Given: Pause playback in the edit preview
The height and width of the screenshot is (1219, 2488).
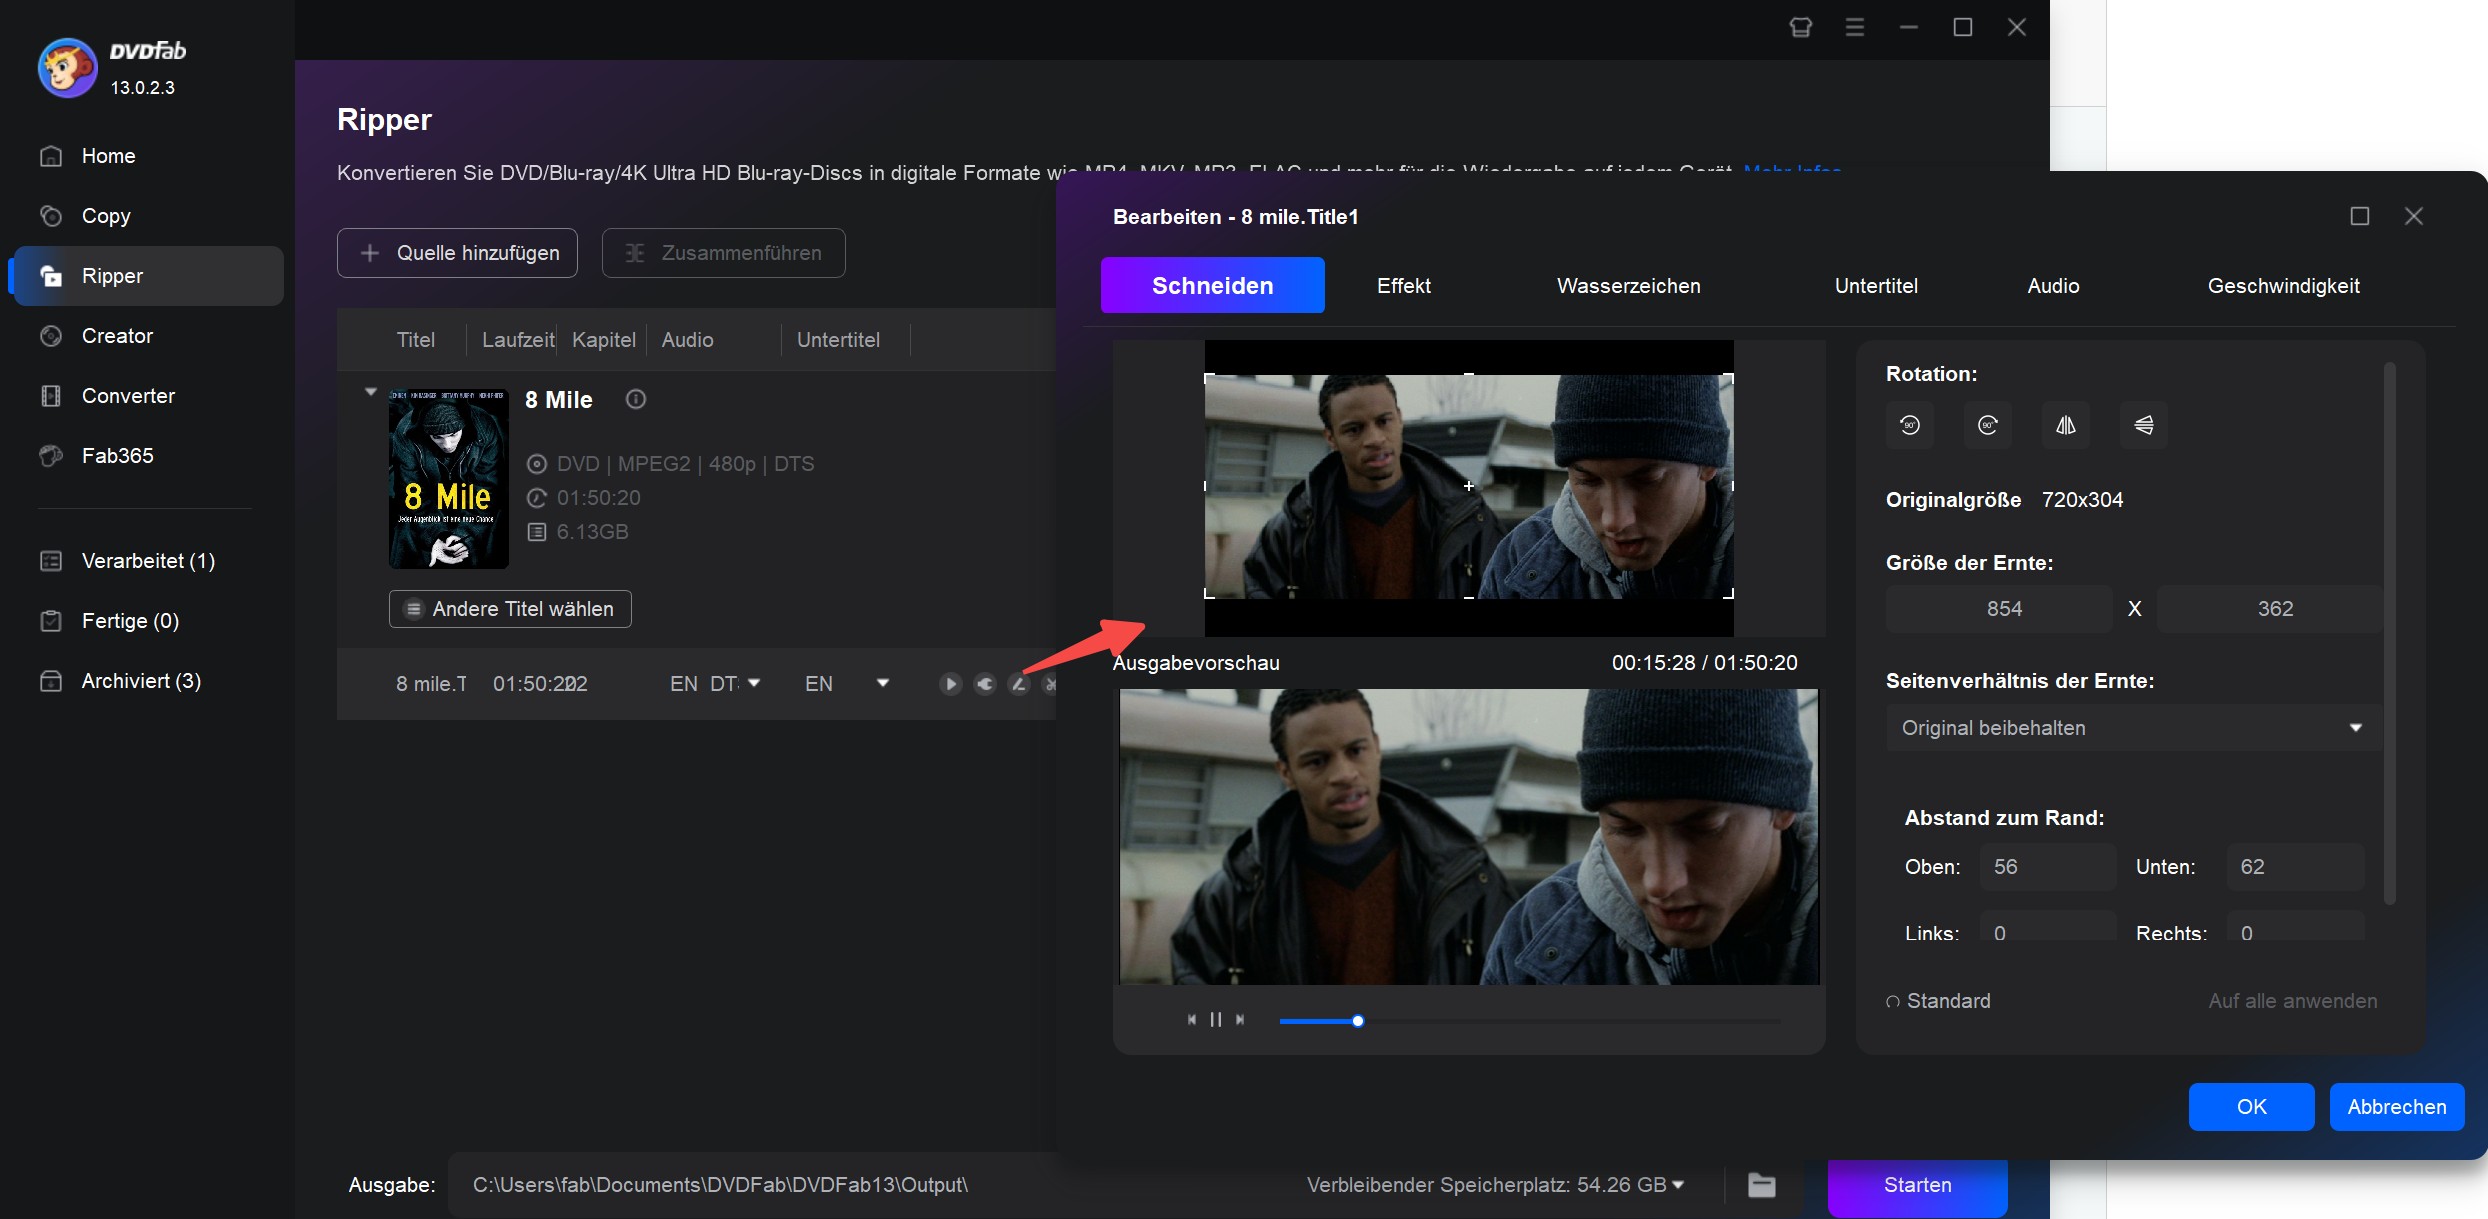Looking at the screenshot, I should (x=1216, y=1020).
